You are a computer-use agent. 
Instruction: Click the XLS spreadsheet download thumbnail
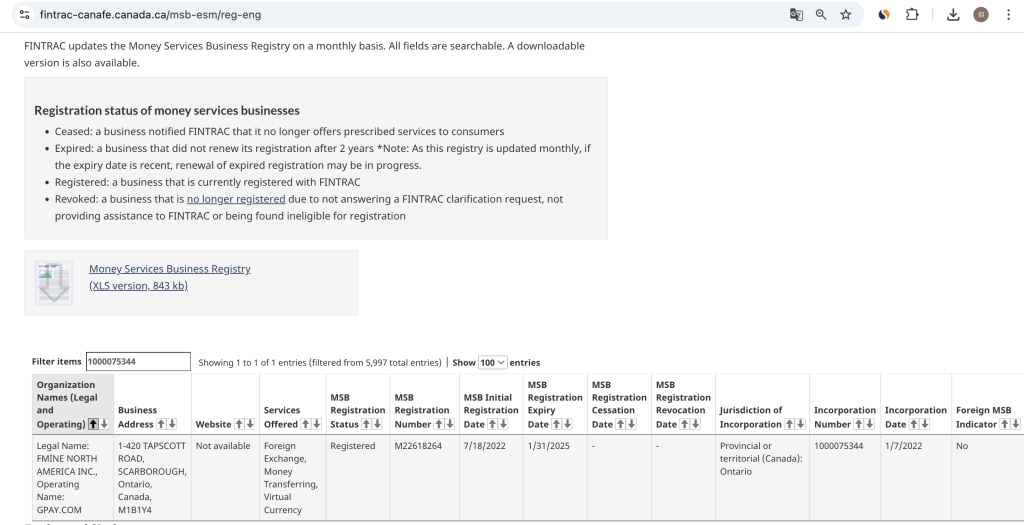[54, 282]
